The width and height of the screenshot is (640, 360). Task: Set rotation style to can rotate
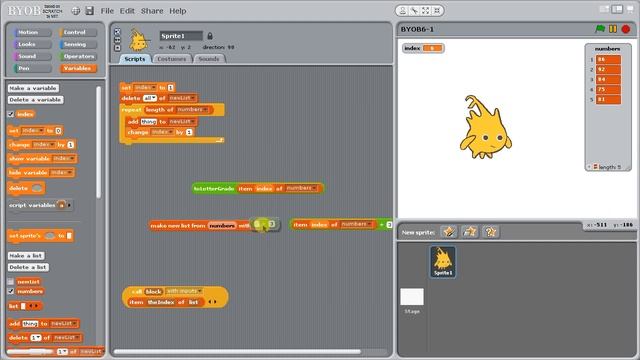[x=117, y=31]
